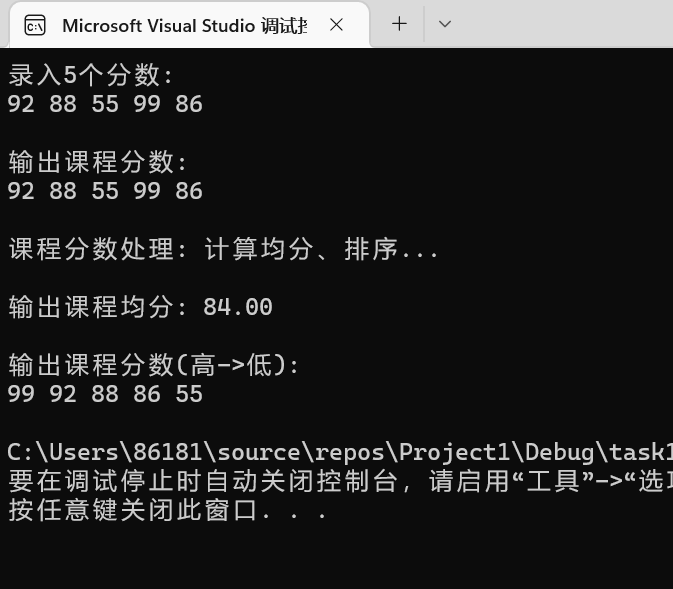Image resolution: width=673 pixels, height=589 pixels.
Task: Click the score 55 at the sorted line's end
Action: [189, 394]
